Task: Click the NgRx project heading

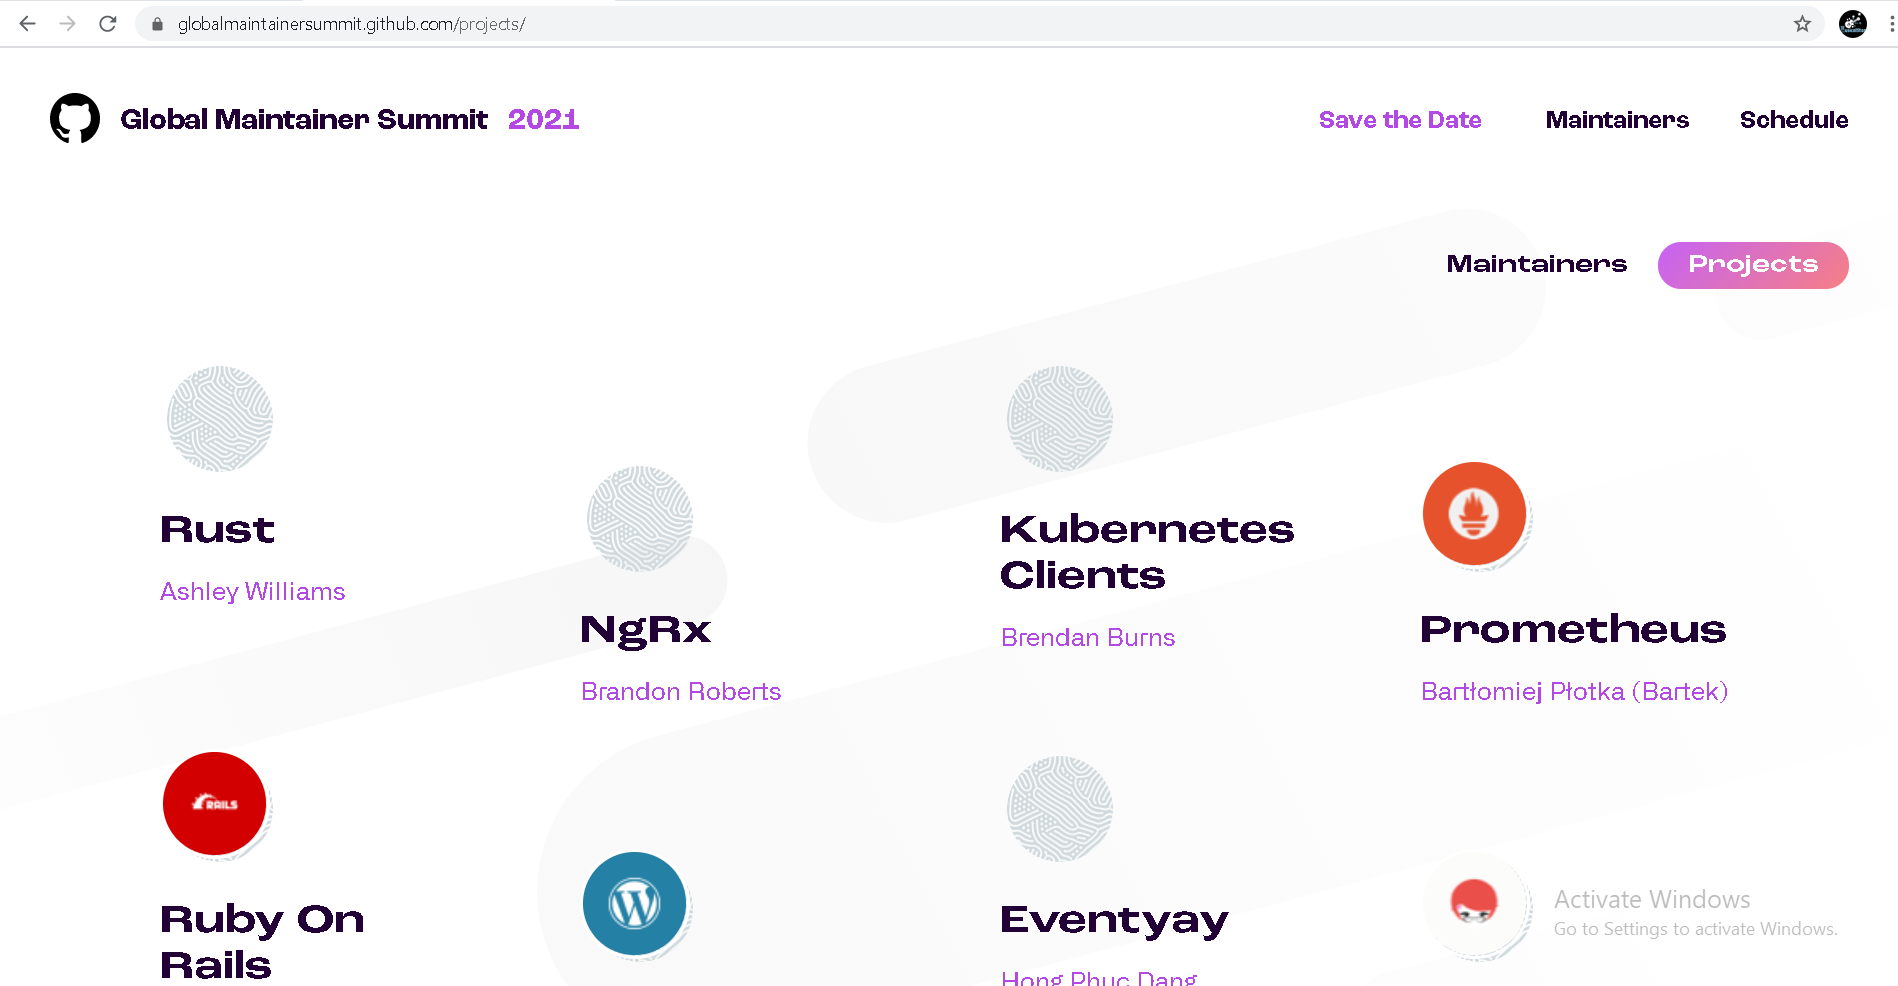Action: (646, 630)
